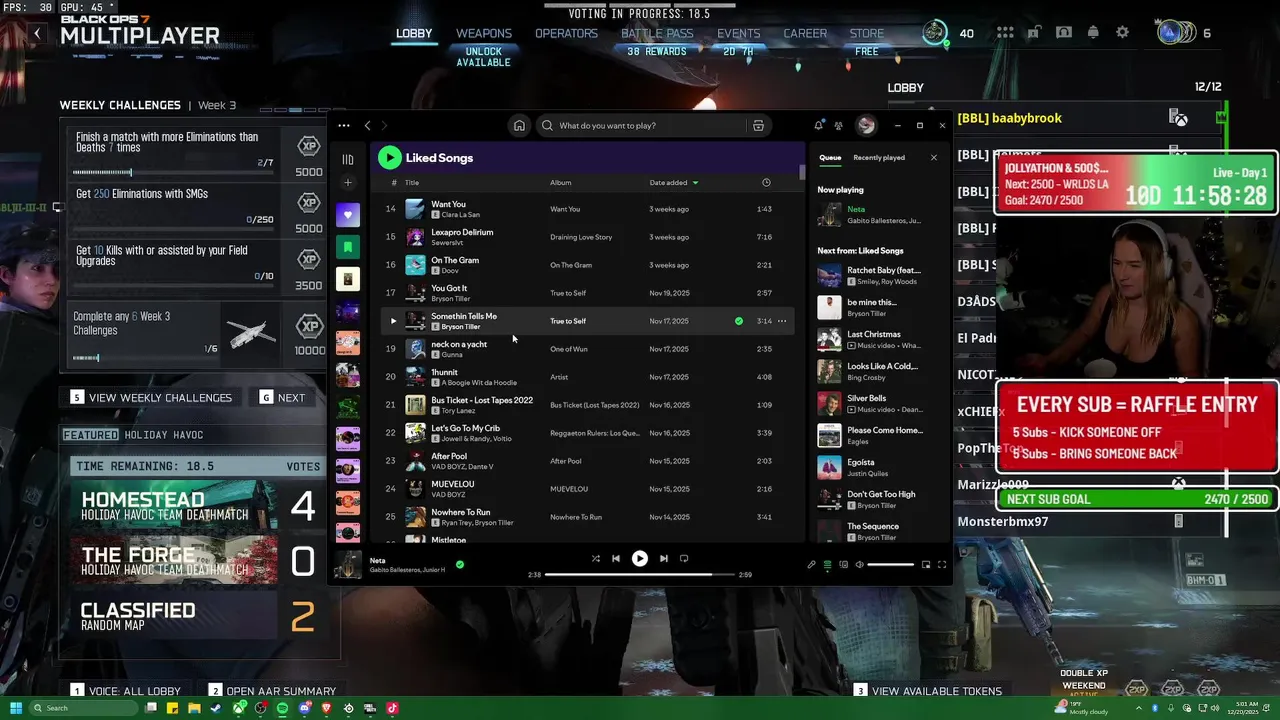Mute Spotify volume speaker icon

tap(859, 565)
